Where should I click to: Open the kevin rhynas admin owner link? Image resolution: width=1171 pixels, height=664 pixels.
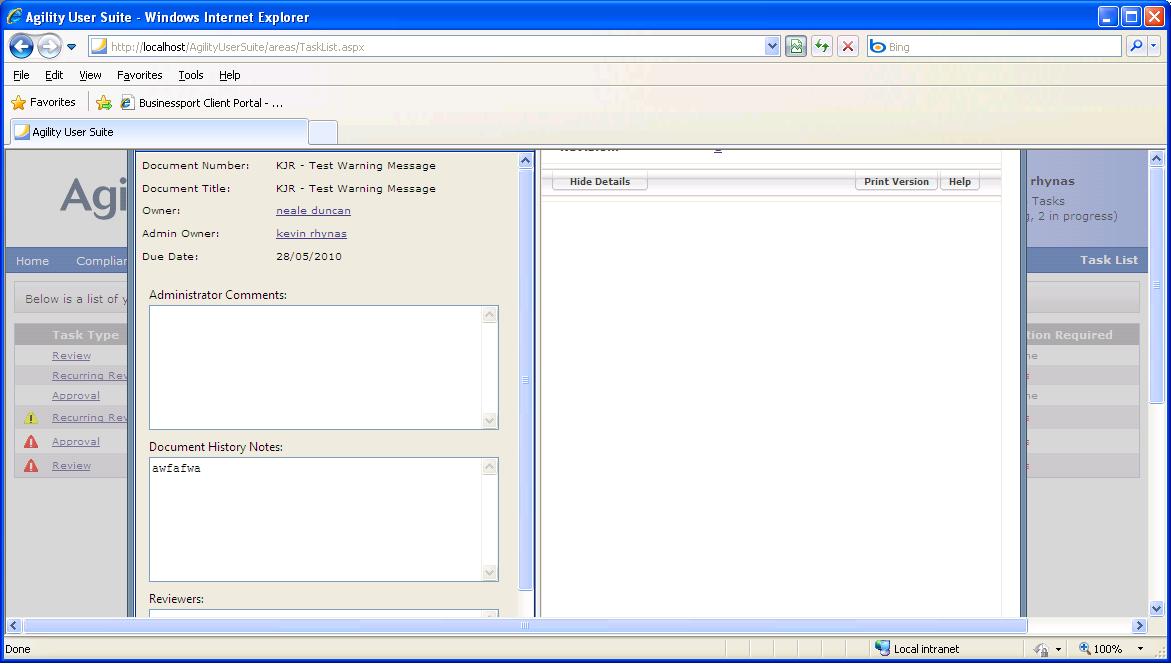tap(311, 234)
